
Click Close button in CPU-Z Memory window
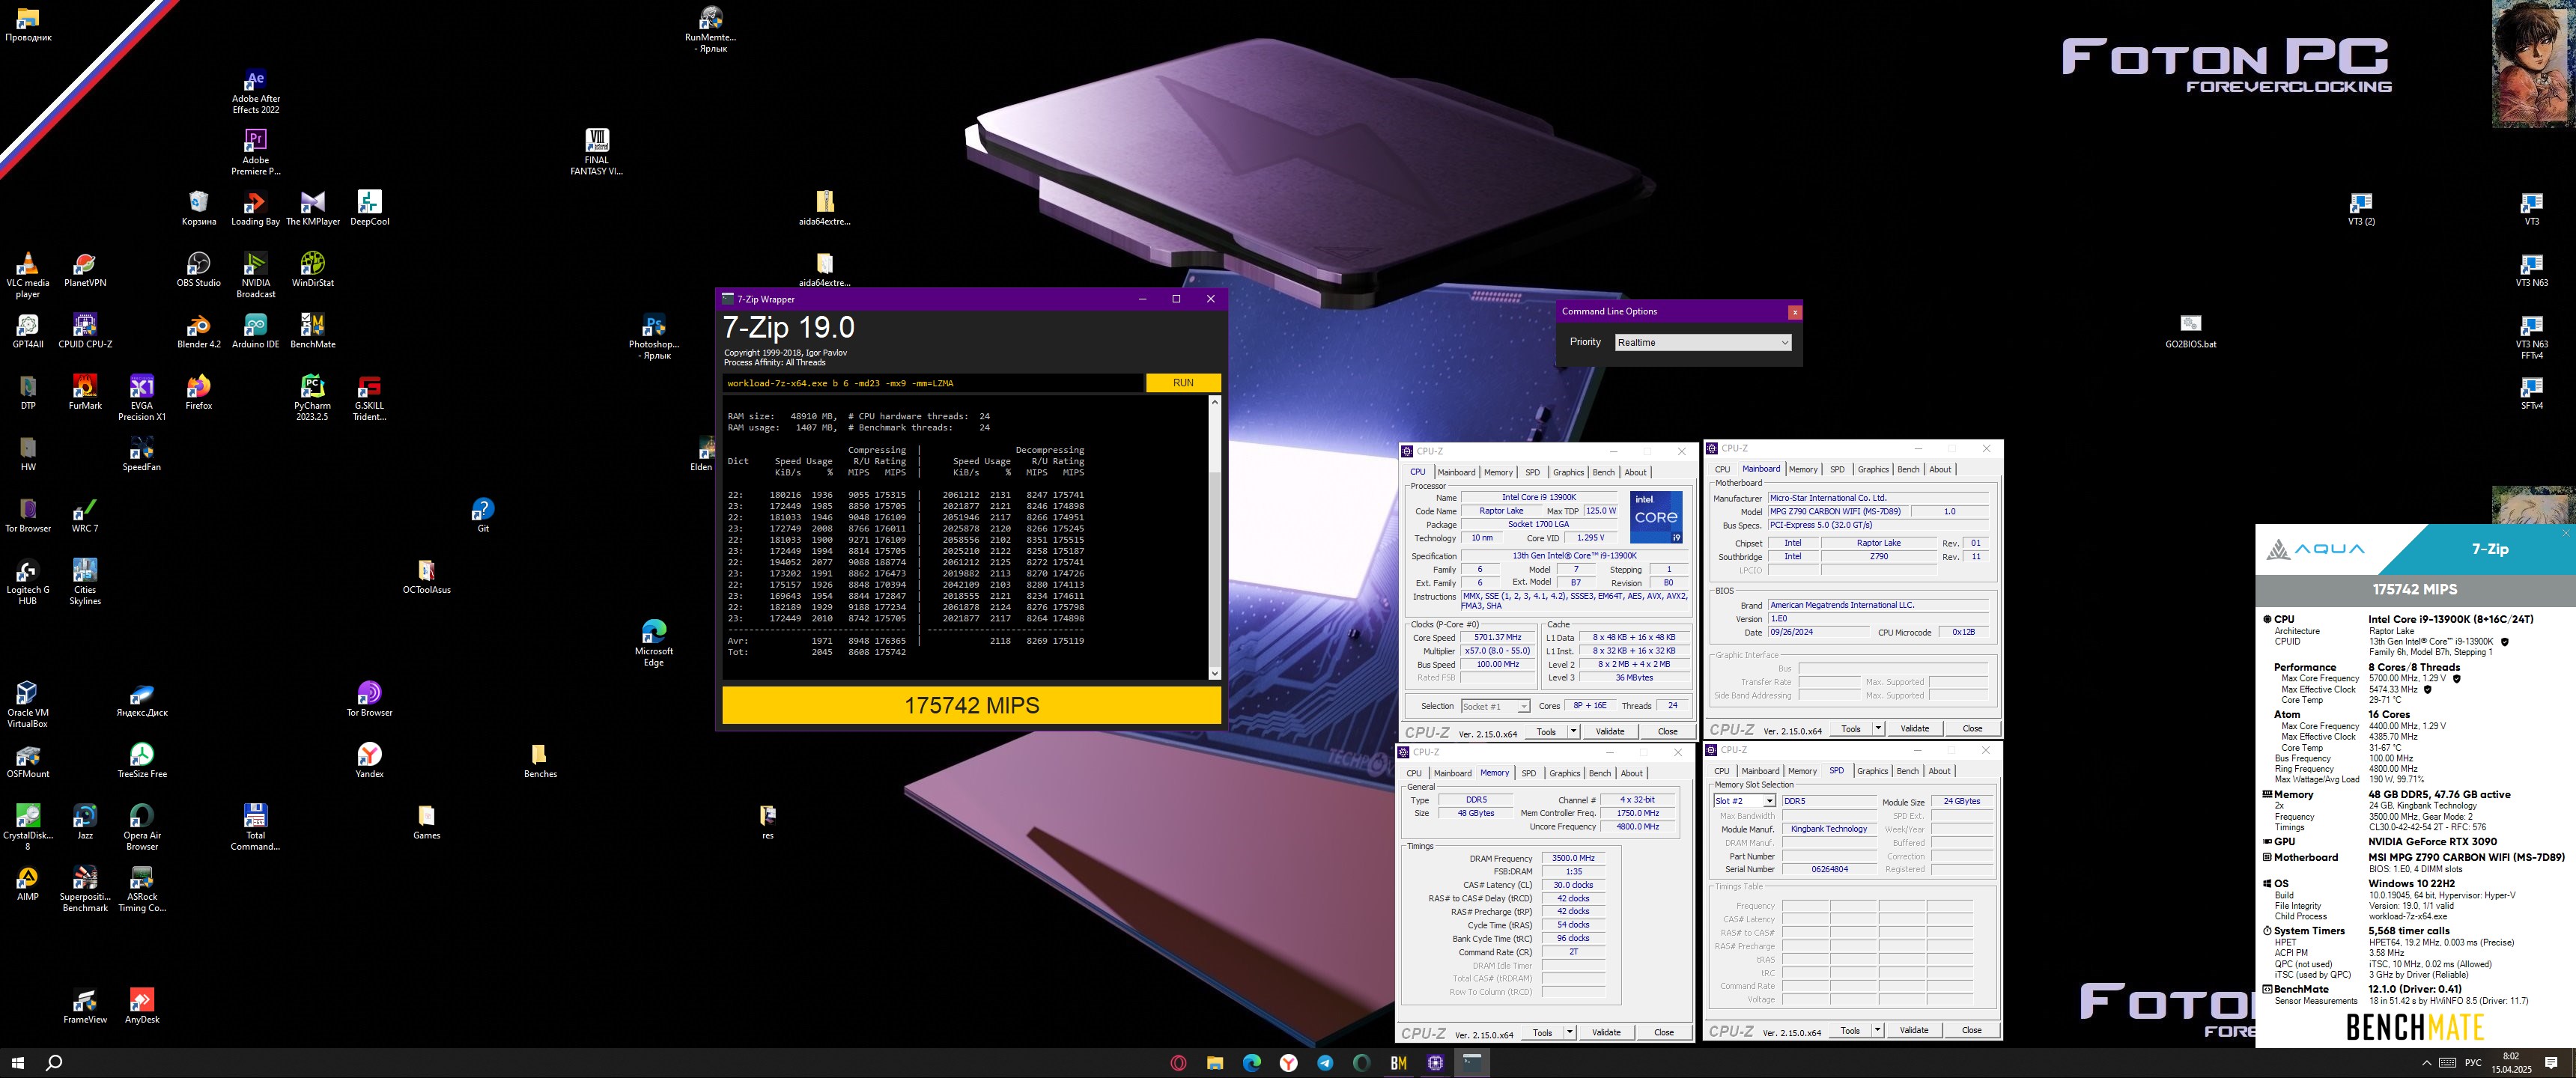1663,1032
